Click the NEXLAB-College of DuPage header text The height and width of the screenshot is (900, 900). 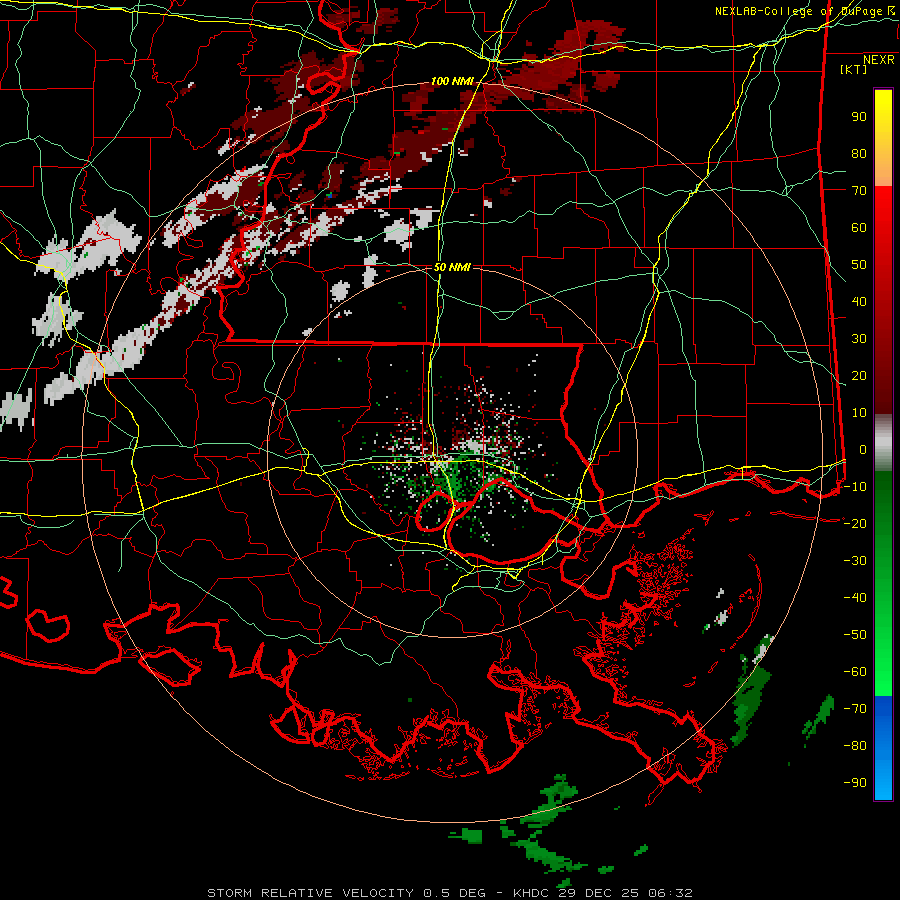(804, 11)
